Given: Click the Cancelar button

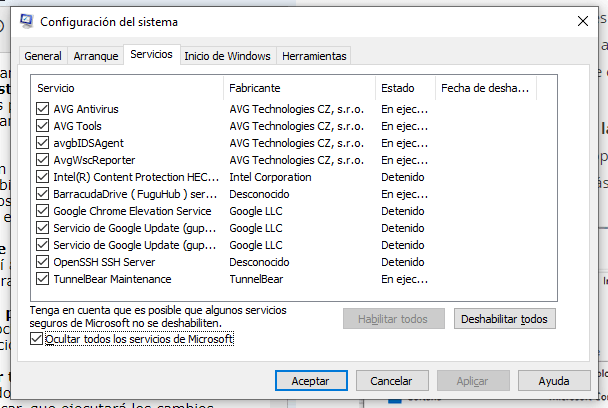Looking at the screenshot, I should (x=392, y=381).
